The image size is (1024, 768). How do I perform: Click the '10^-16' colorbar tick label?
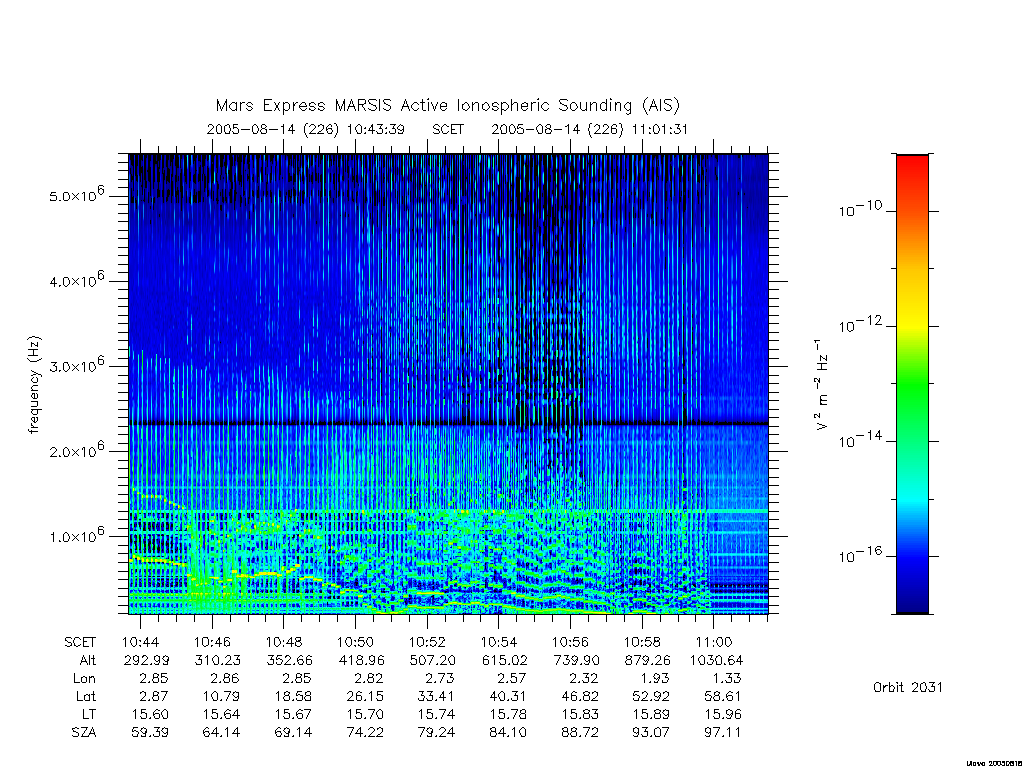(x=860, y=556)
